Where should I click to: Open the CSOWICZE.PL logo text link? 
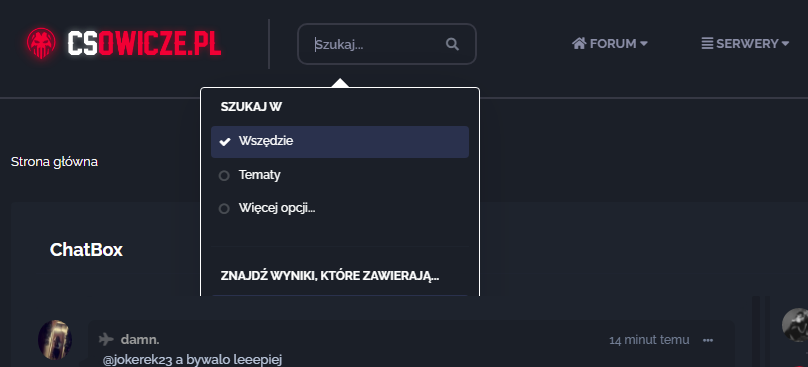[144, 44]
